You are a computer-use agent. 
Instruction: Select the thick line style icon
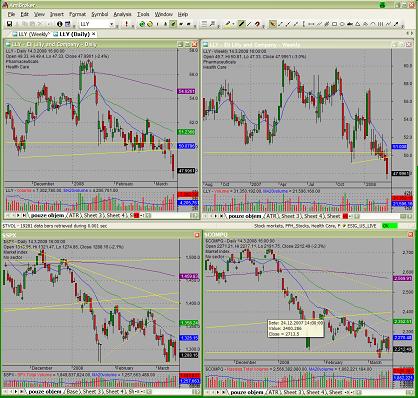[241, 24]
